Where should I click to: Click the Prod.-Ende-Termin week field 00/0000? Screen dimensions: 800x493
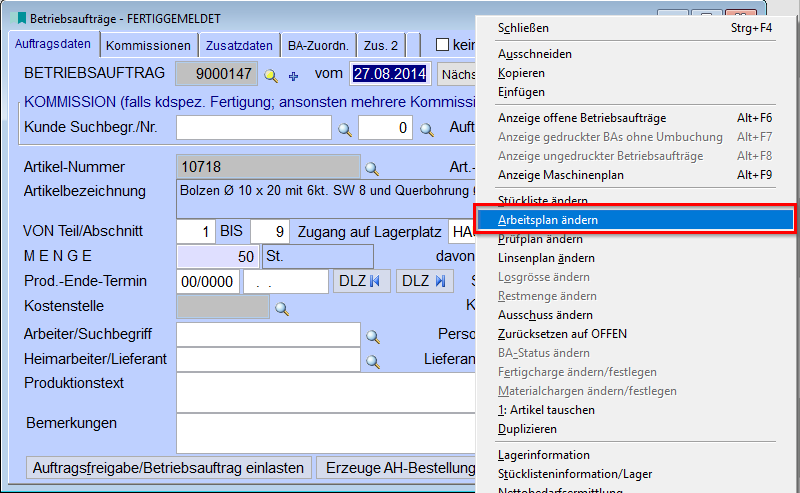(x=208, y=282)
